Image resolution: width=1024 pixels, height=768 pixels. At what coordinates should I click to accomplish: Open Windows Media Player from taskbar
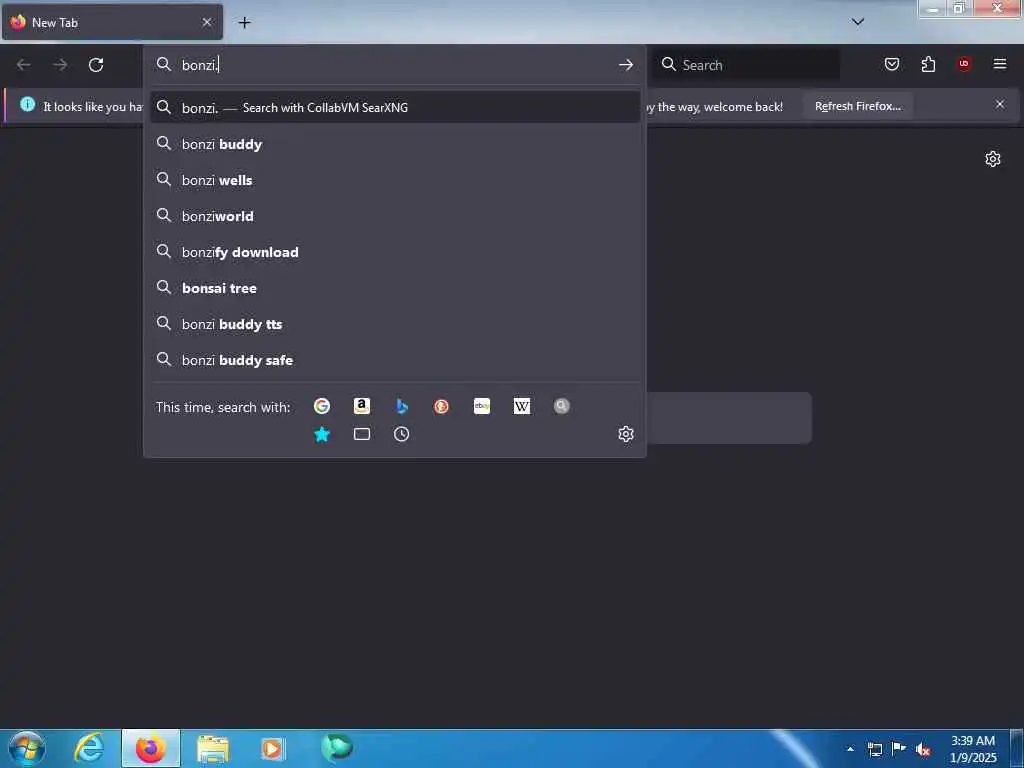[x=273, y=748]
